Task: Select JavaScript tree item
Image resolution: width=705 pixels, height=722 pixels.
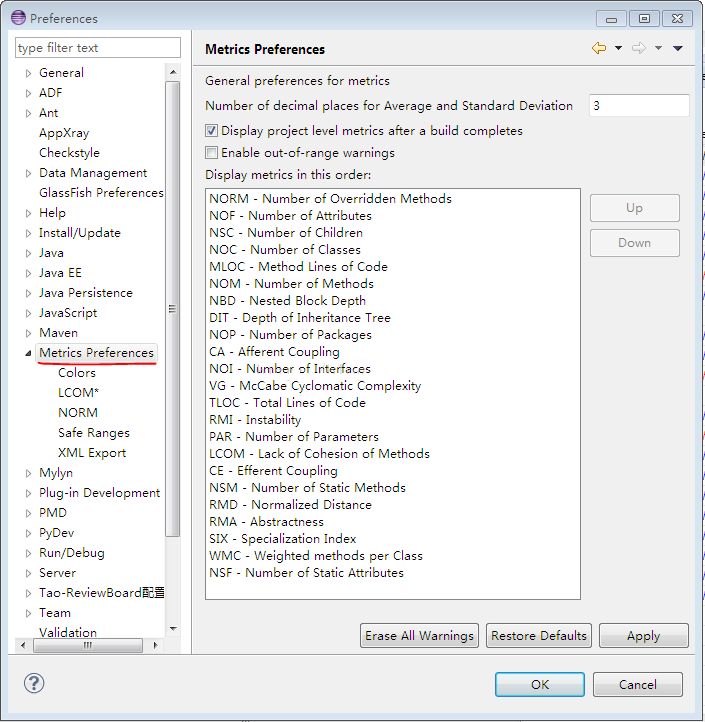Action: pos(68,313)
